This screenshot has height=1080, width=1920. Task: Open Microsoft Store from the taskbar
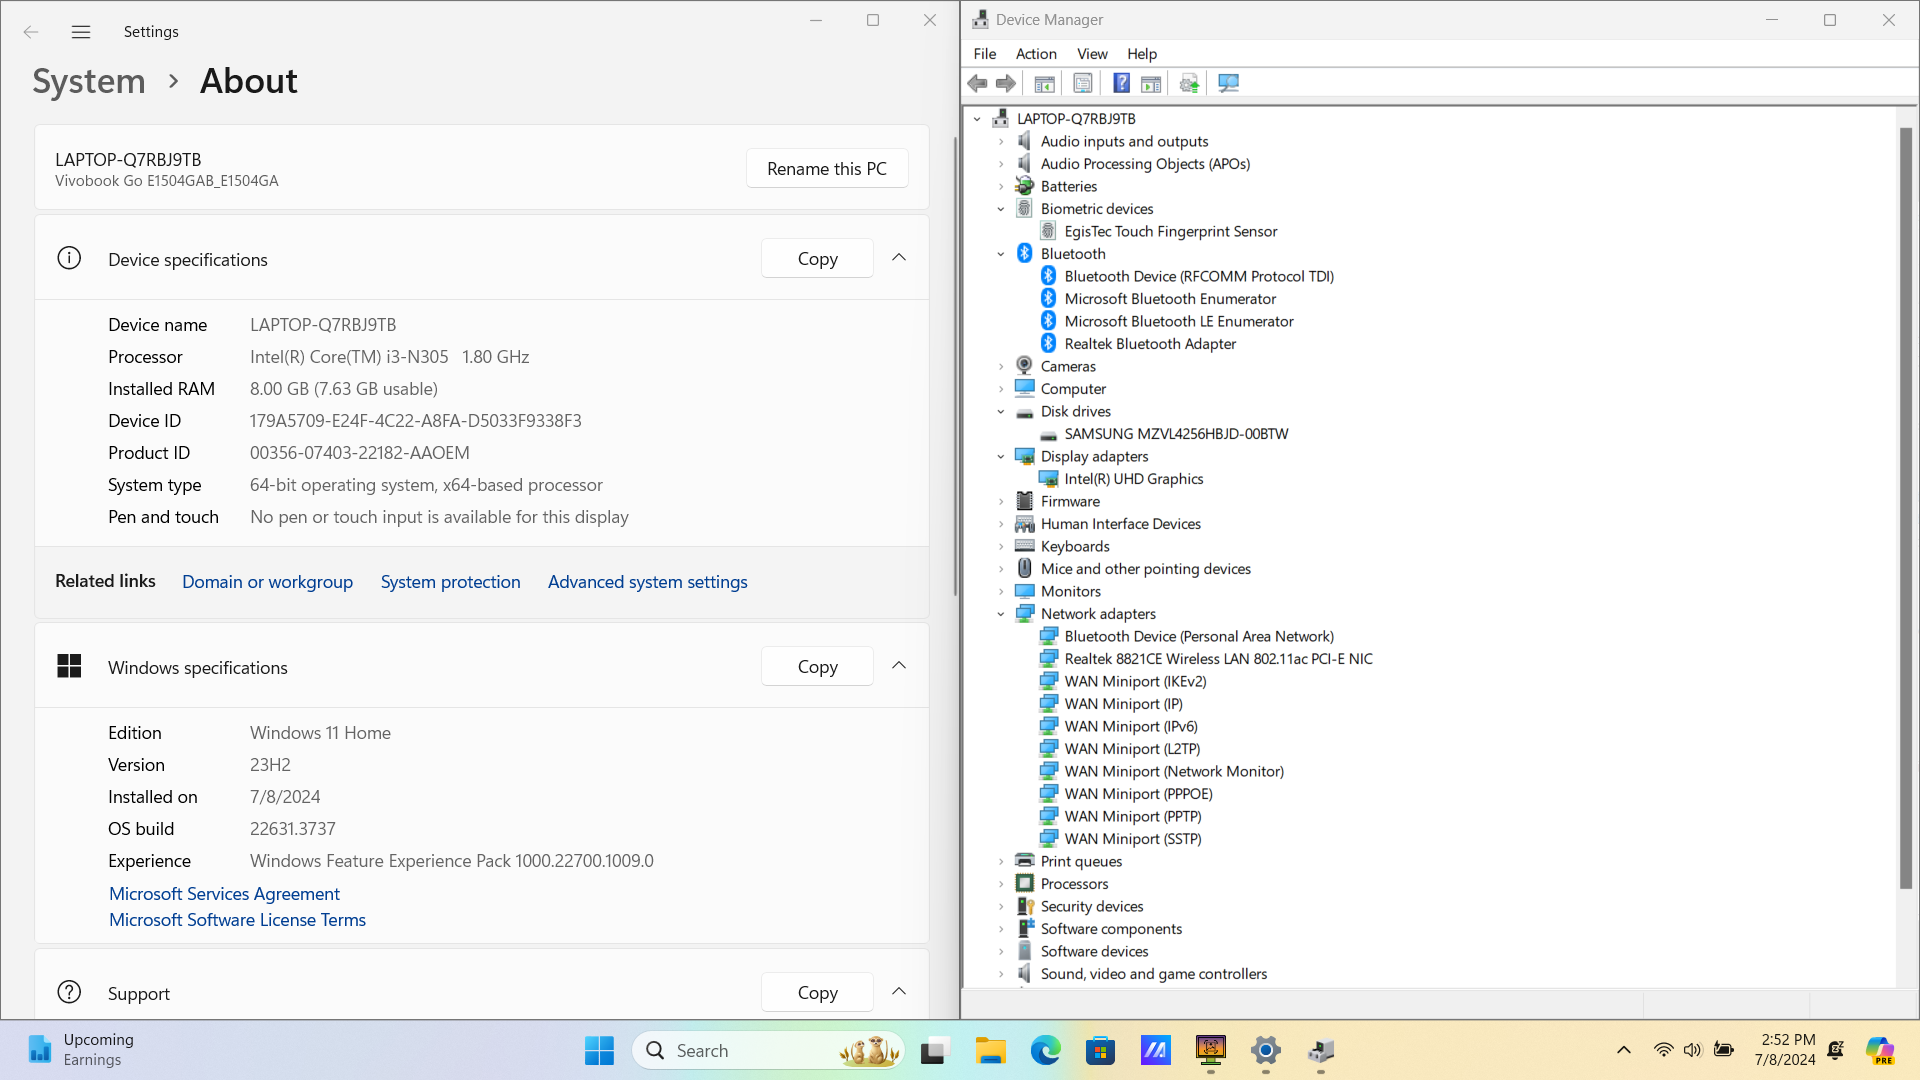click(x=1100, y=1050)
